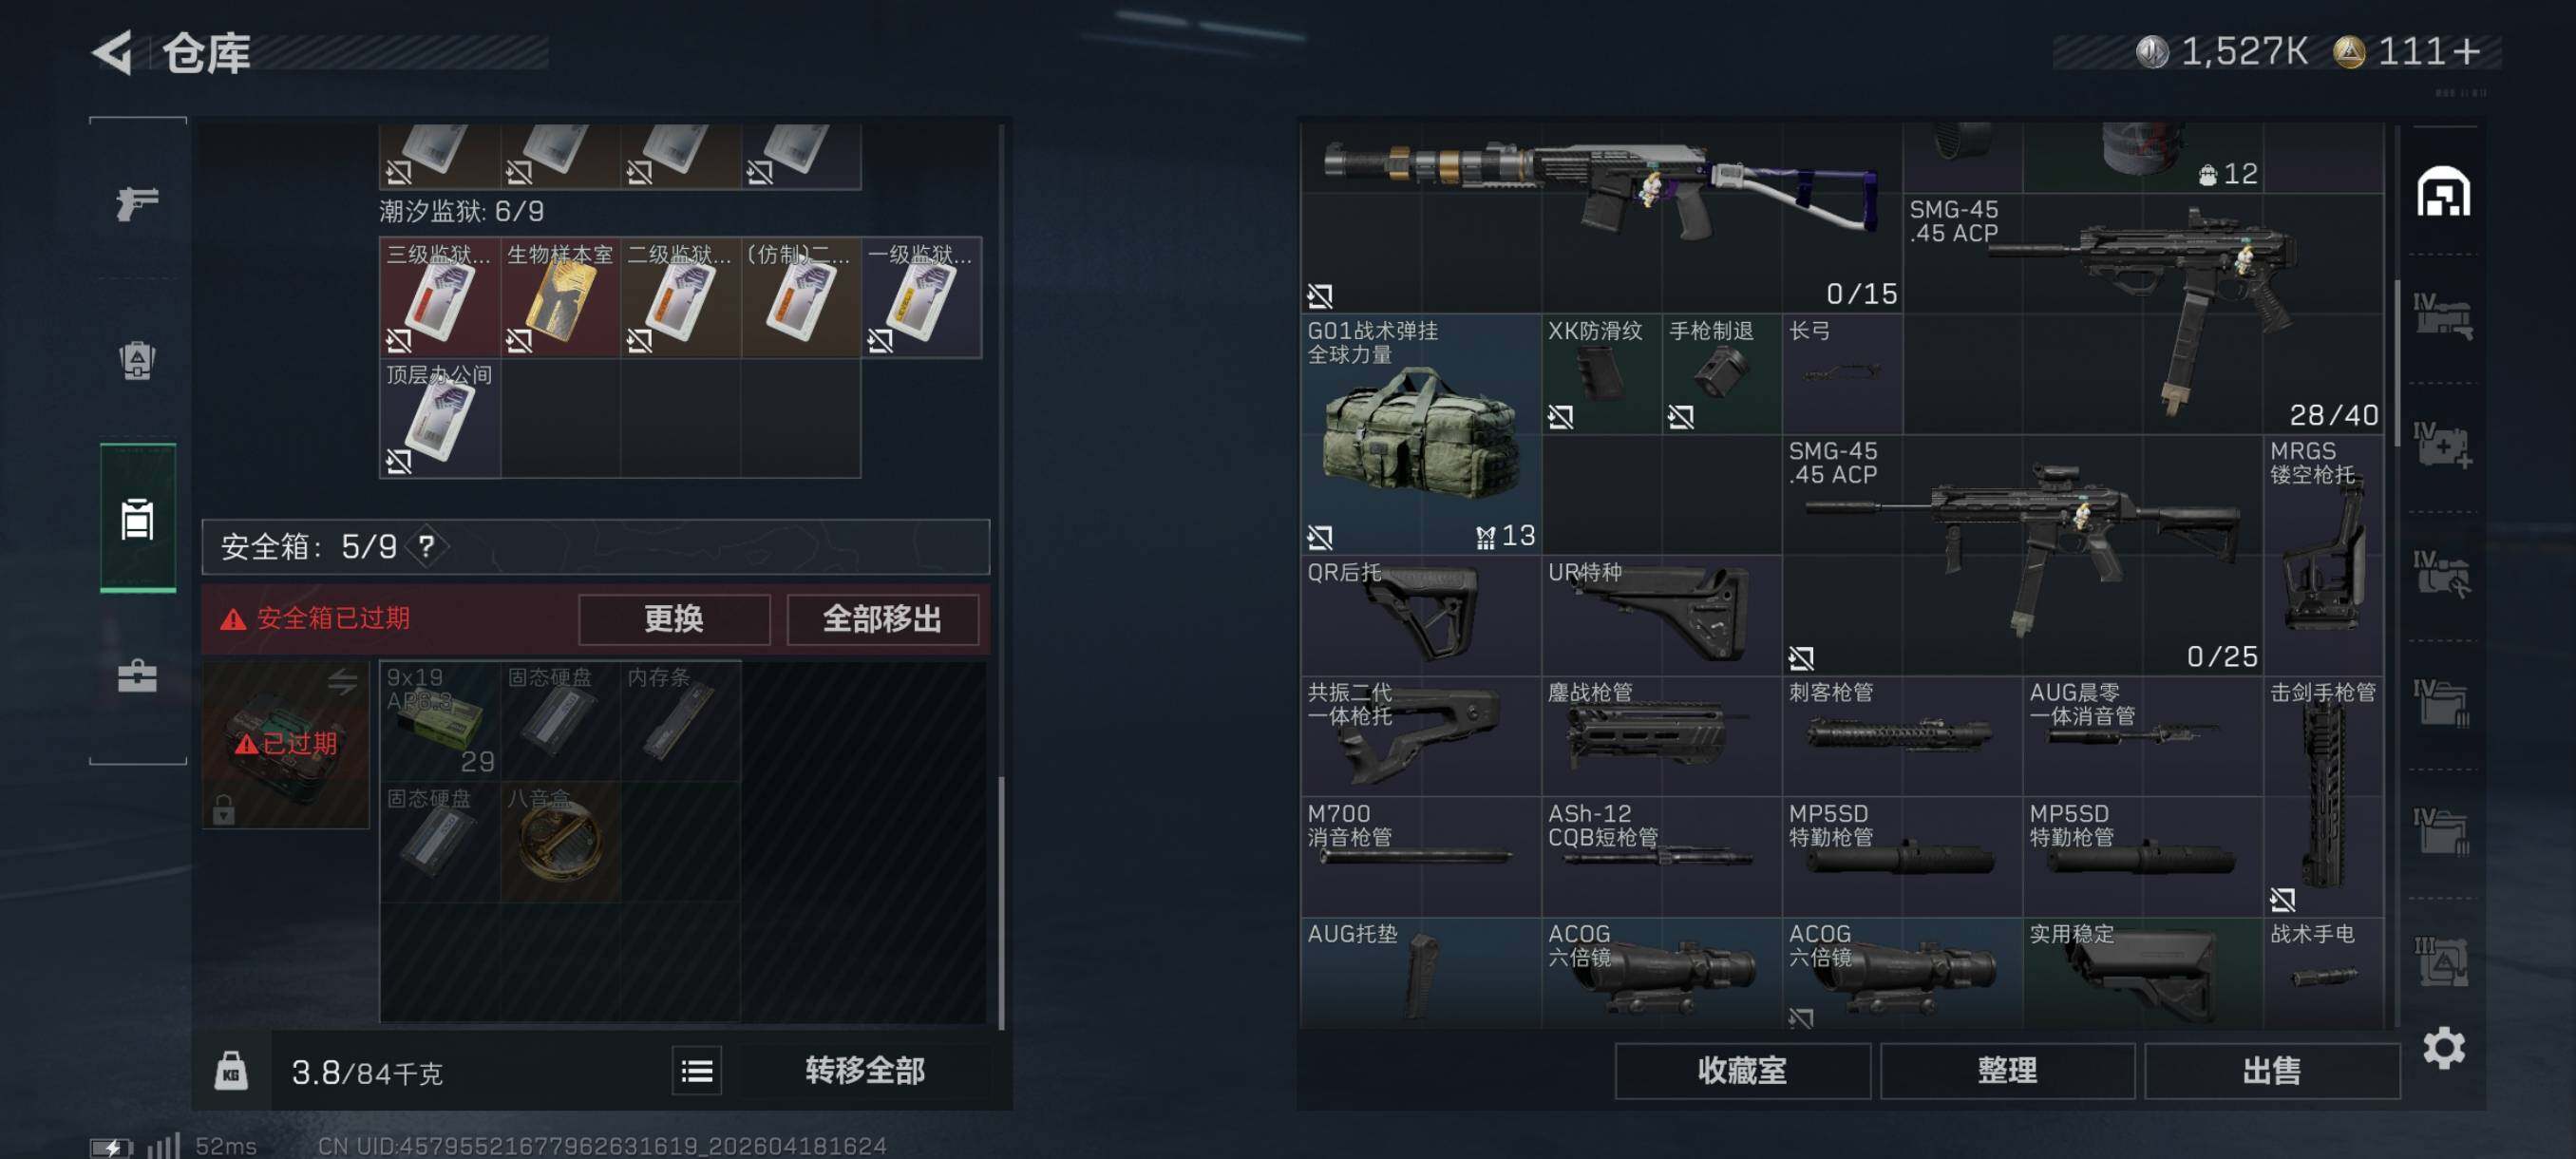Switch to the III storage extension tab
The height and width of the screenshot is (1159, 2576).
click(2443, 961)
